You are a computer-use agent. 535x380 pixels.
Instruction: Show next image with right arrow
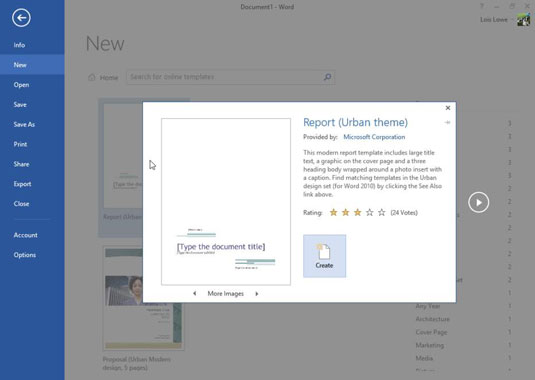257,293
